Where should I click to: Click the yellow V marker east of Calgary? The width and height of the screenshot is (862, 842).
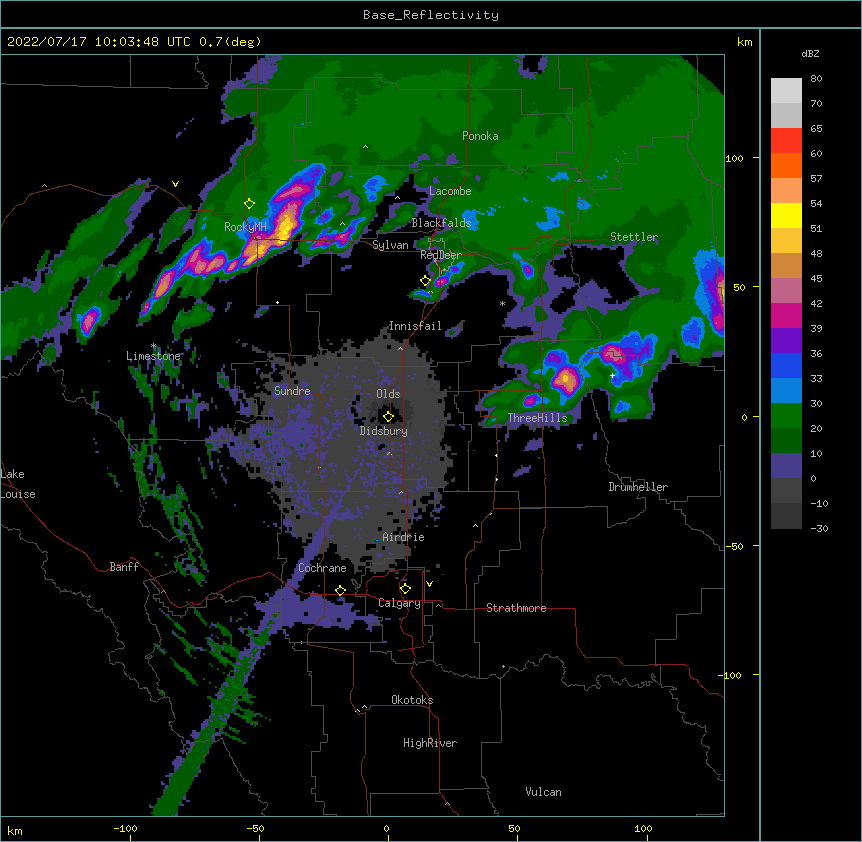(429, 584)
